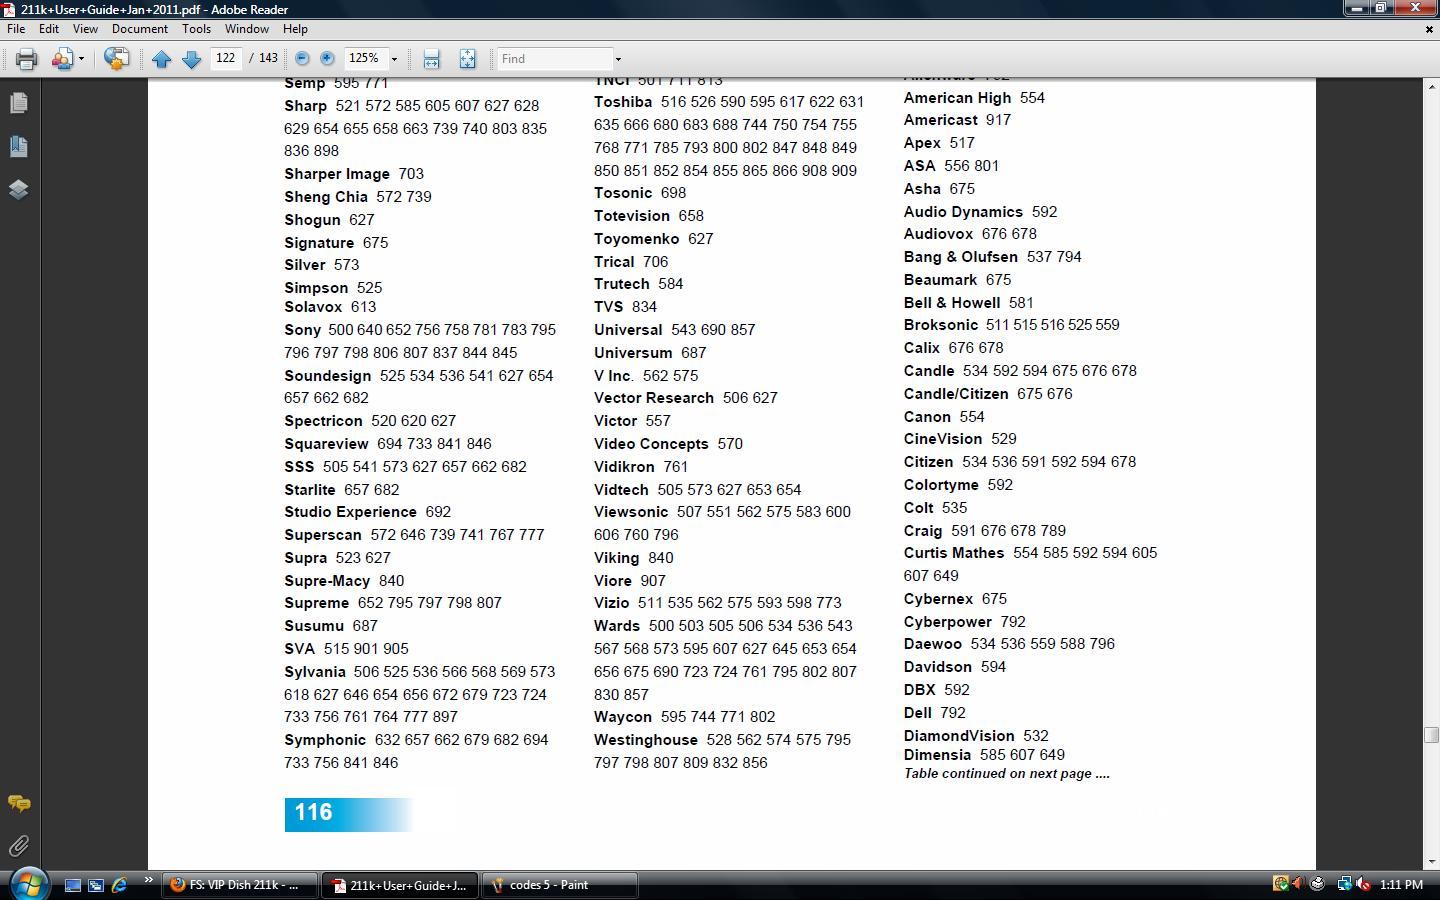Click the 'Sylvania' brand entry
The height and width of the screenshot is (900, 1440).
click(315, 672)
